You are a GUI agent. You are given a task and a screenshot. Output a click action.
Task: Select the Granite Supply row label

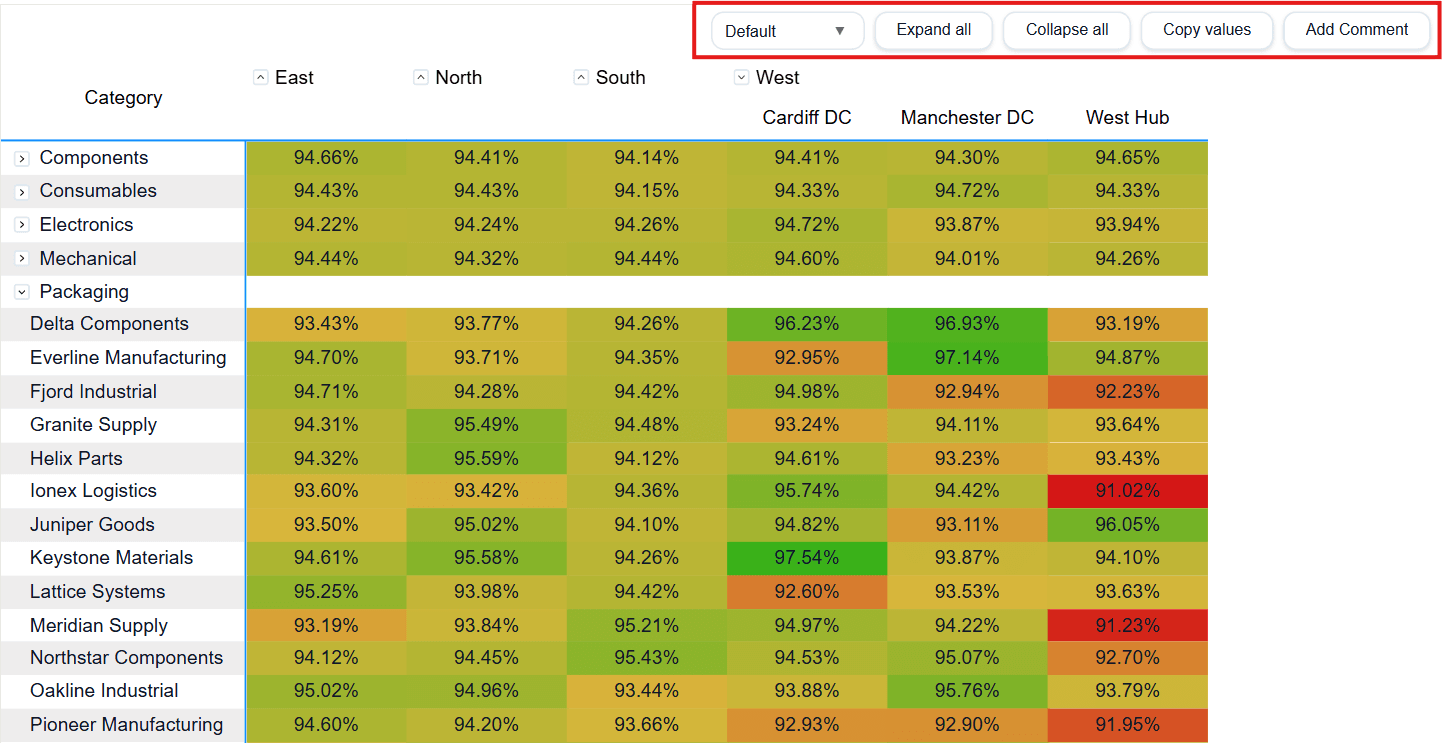tap(93, 425)
